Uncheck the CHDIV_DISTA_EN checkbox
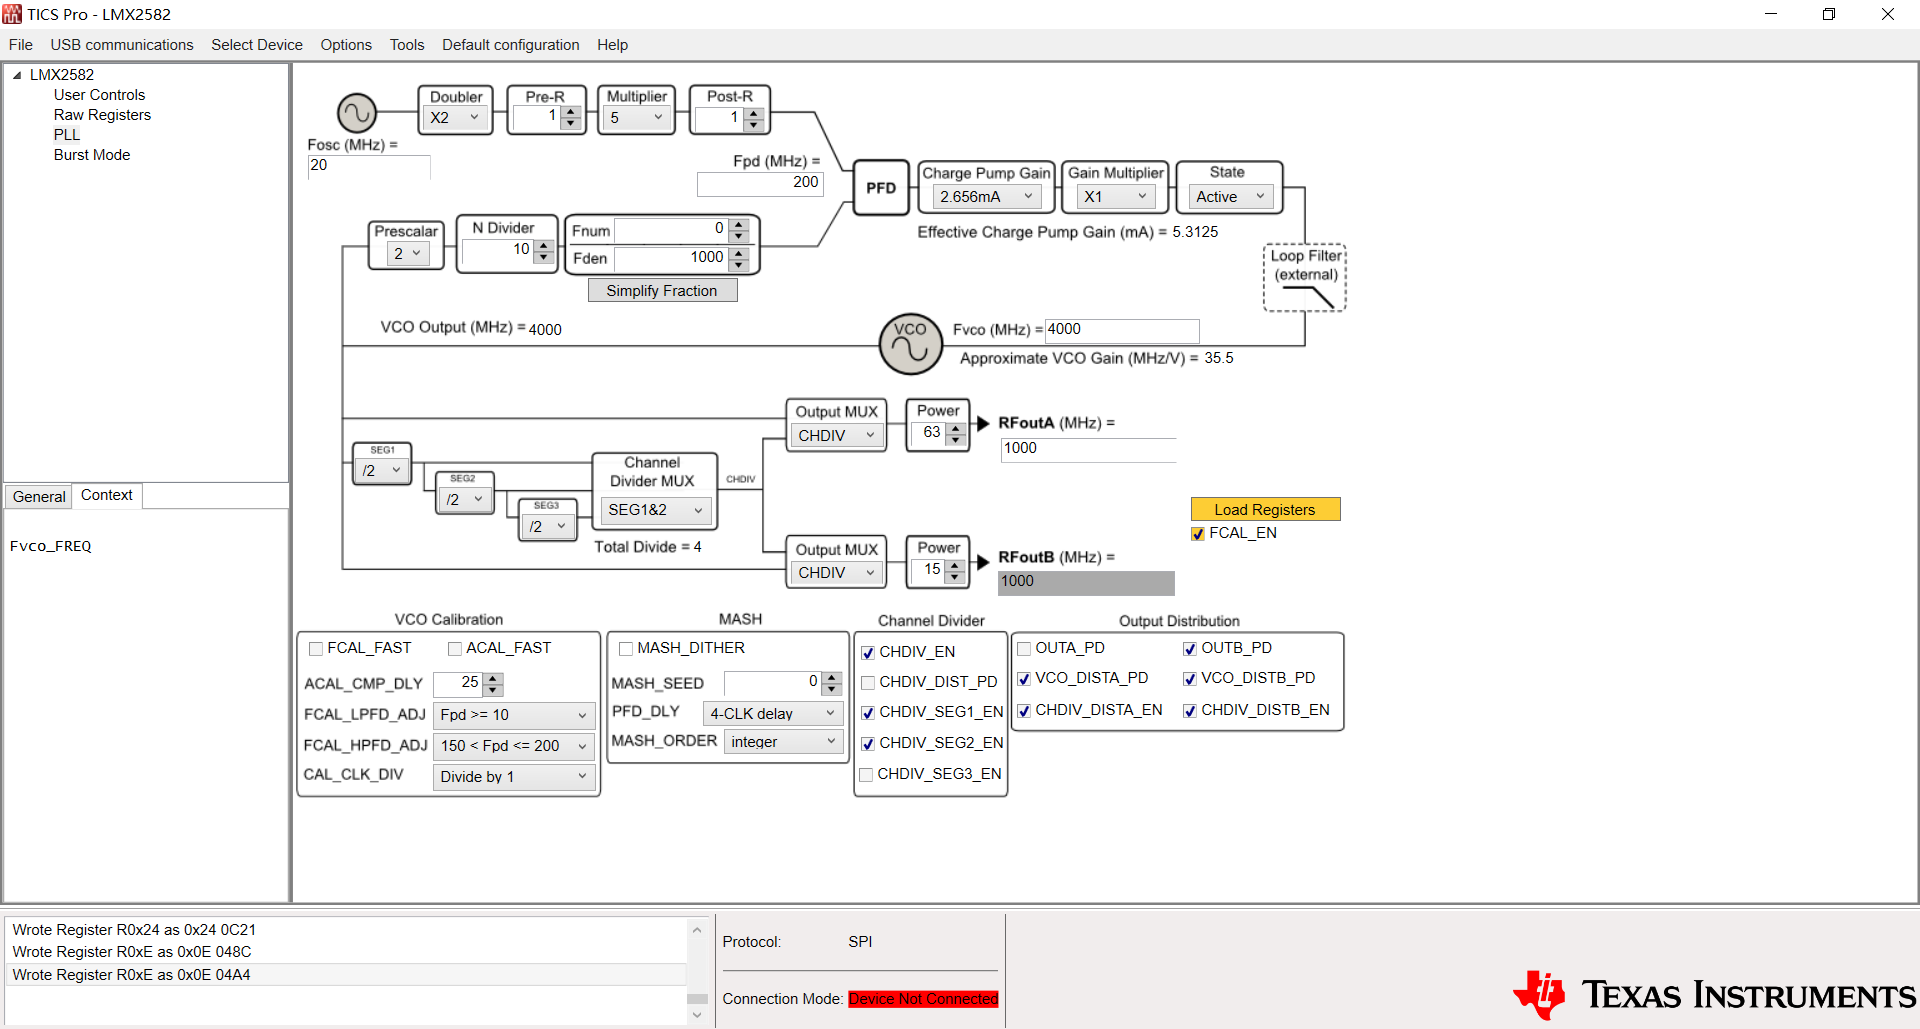The height and width of the screenshot is (1029, 1920). click(1024, 711)
